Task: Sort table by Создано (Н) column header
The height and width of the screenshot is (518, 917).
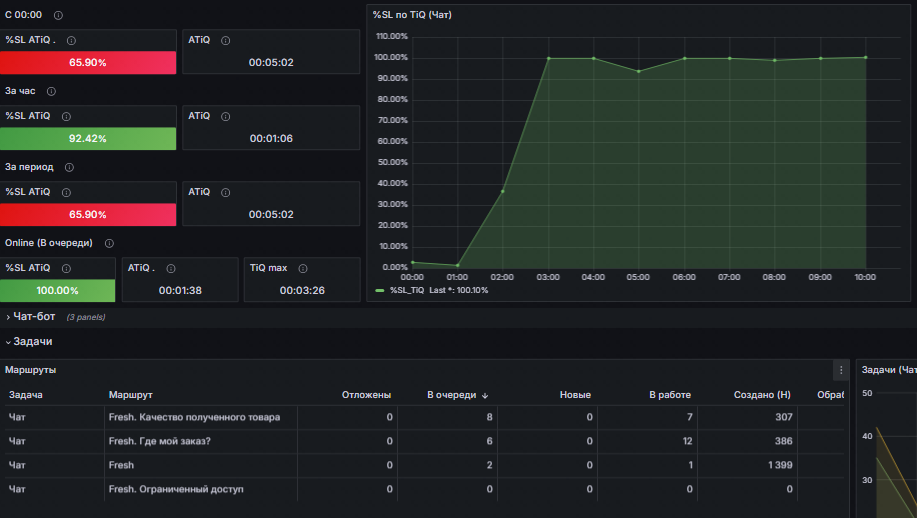Action: click(762, 395)
